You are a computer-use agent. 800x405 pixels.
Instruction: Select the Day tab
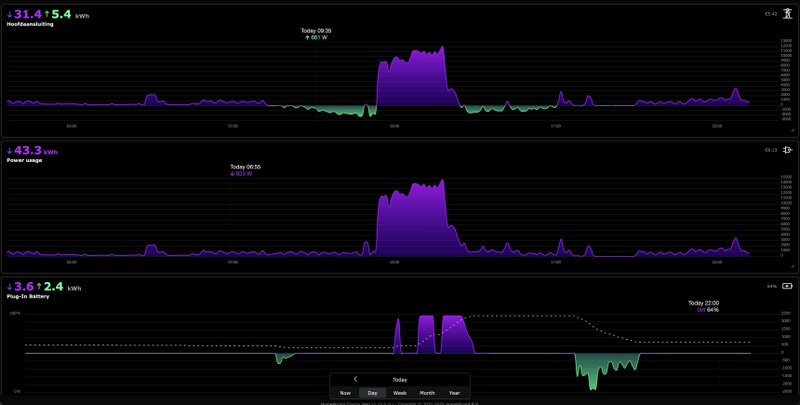[373, 393]
